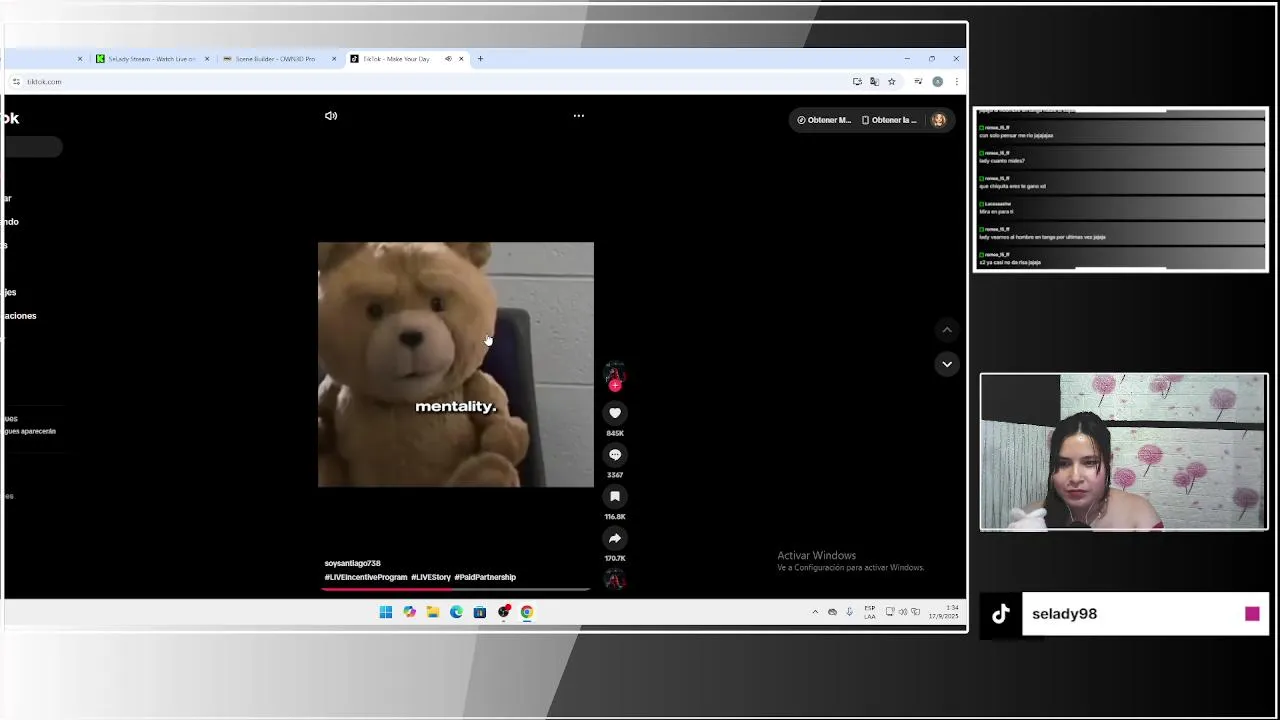Open Microsoft Edge from the taskbar
Viewport: 1280px width, 720px height.
pos(456,612)
